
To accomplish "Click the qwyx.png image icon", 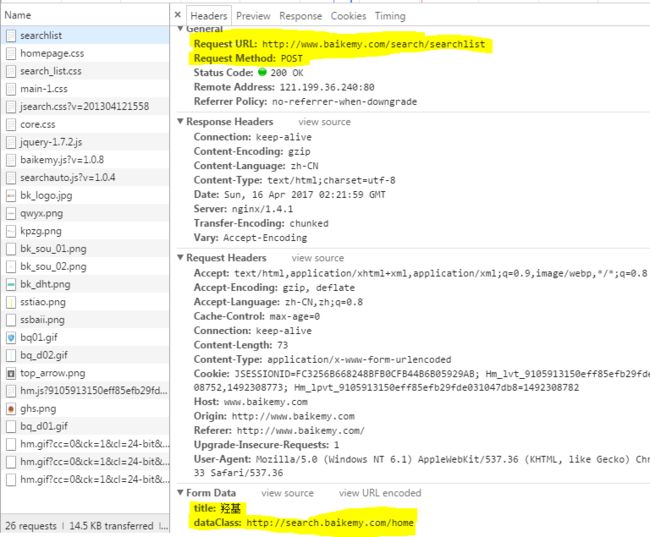I will pos(11,214).
